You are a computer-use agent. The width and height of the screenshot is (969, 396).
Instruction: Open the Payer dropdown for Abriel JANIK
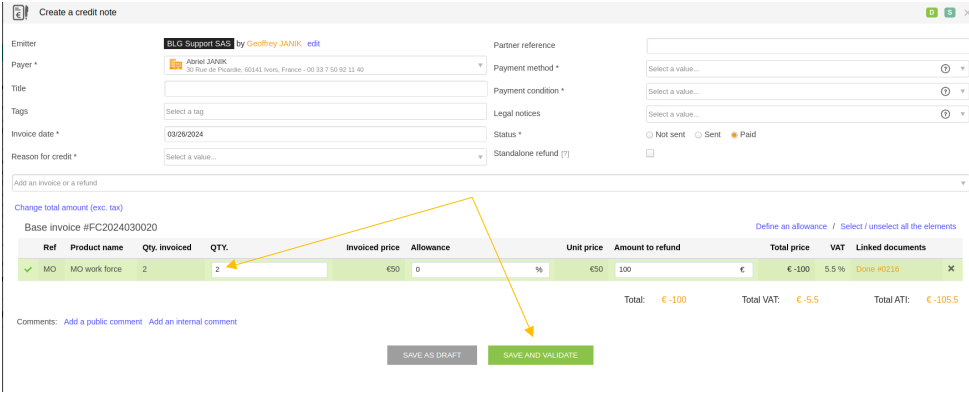pyautogui.click(x=326, y=65)
